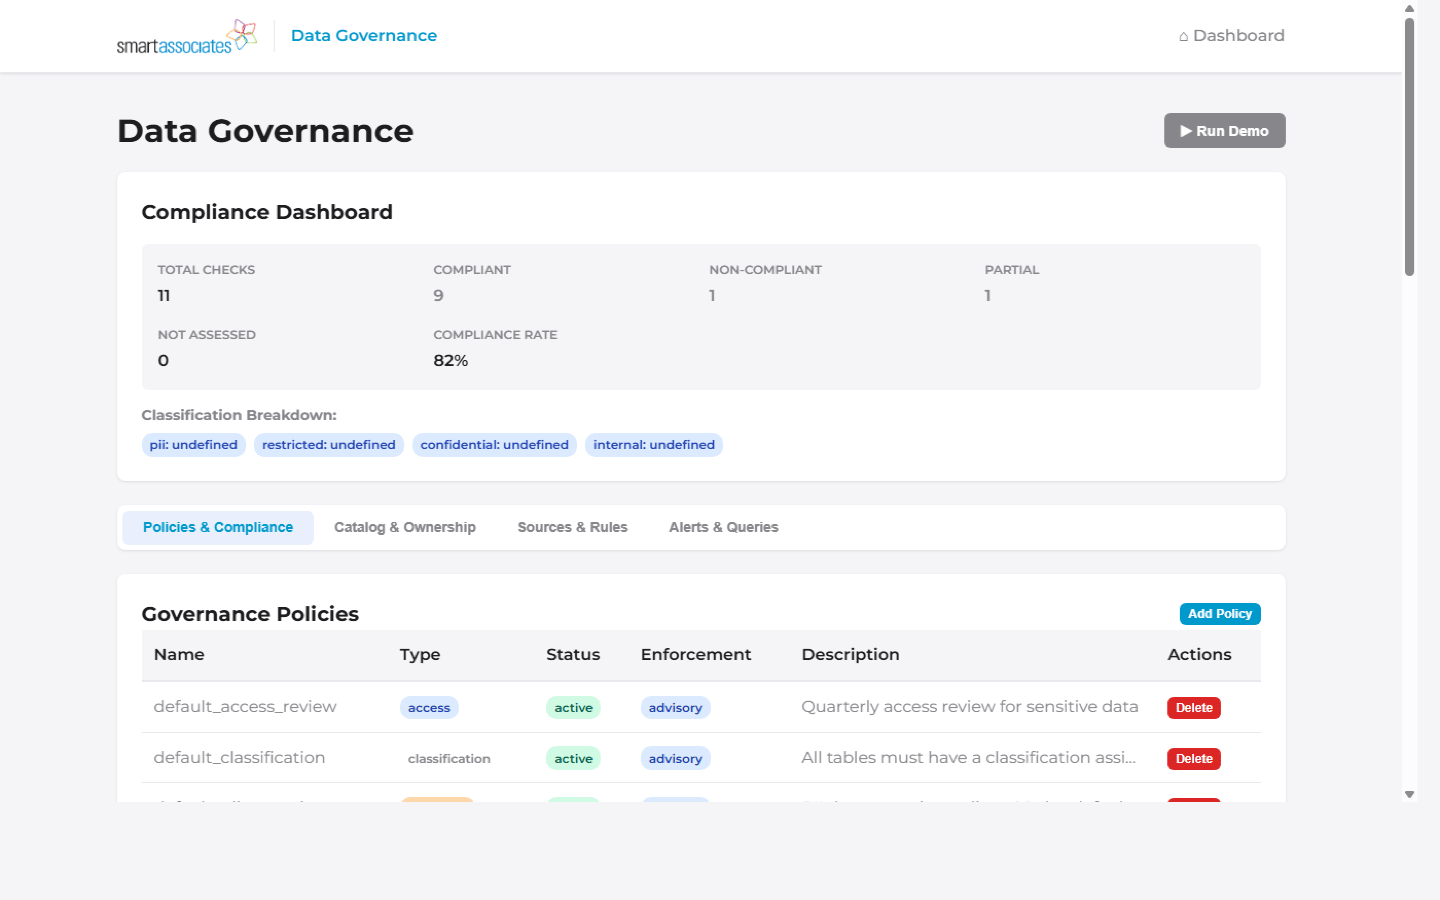Delete the default_access_review policy
This screenshot has height=900, width=1440.
1193,707
